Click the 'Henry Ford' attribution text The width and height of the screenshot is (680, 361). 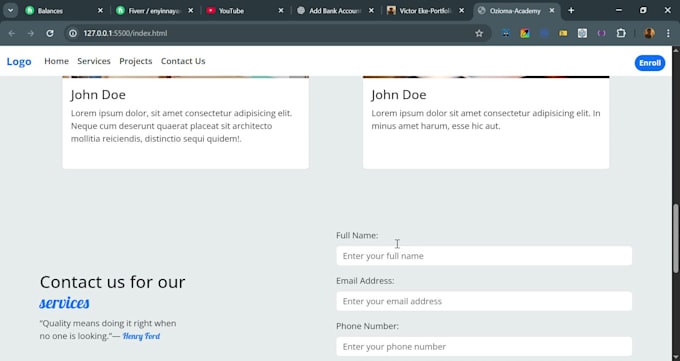tap(141, 336)
